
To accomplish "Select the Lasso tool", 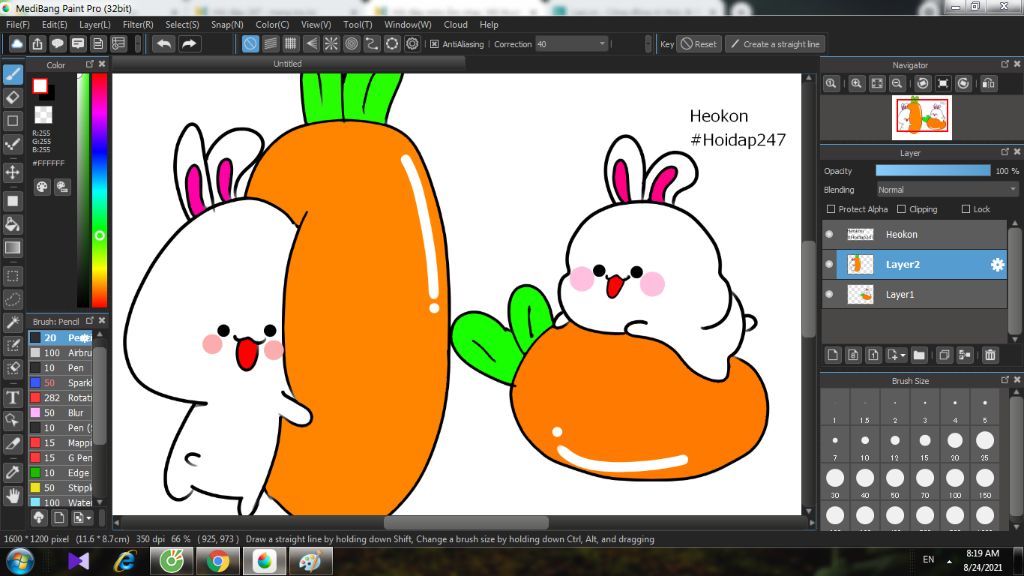I will click(x=12, y=299).
